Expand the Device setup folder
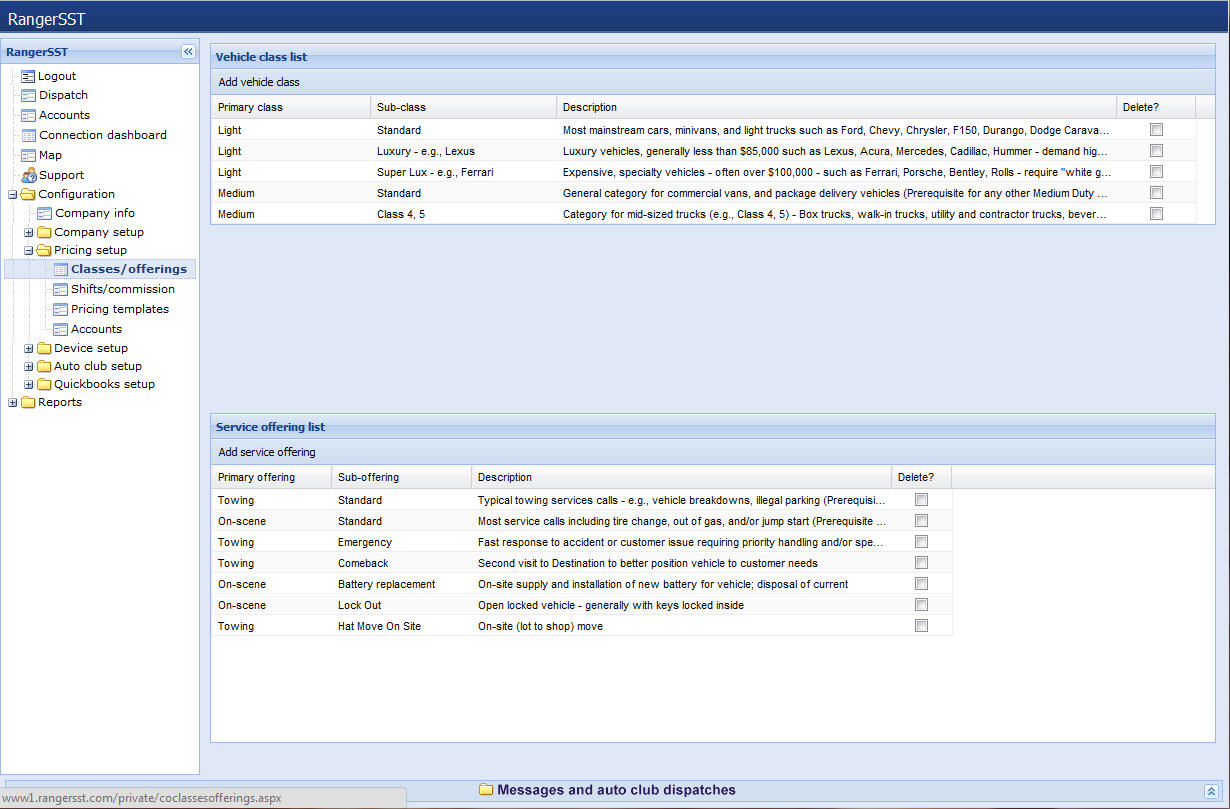 point(29,348)
